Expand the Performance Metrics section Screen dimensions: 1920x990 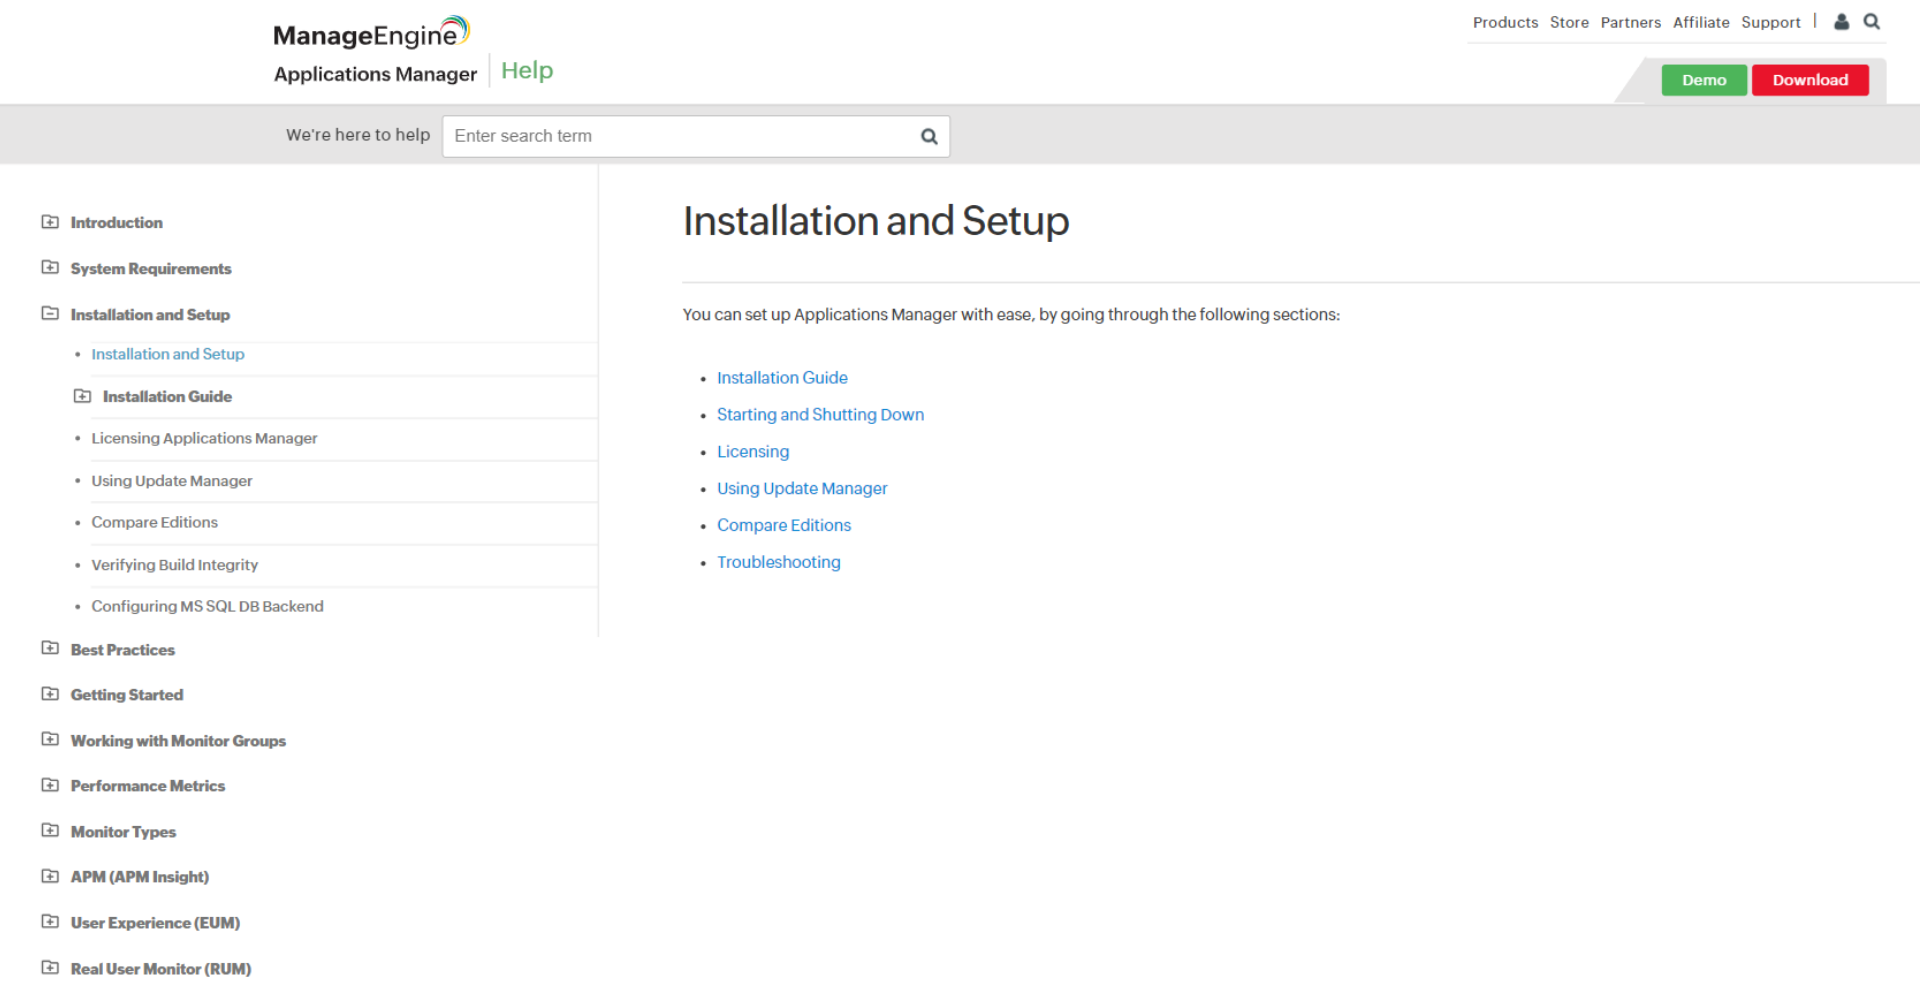tap(50, 785)
